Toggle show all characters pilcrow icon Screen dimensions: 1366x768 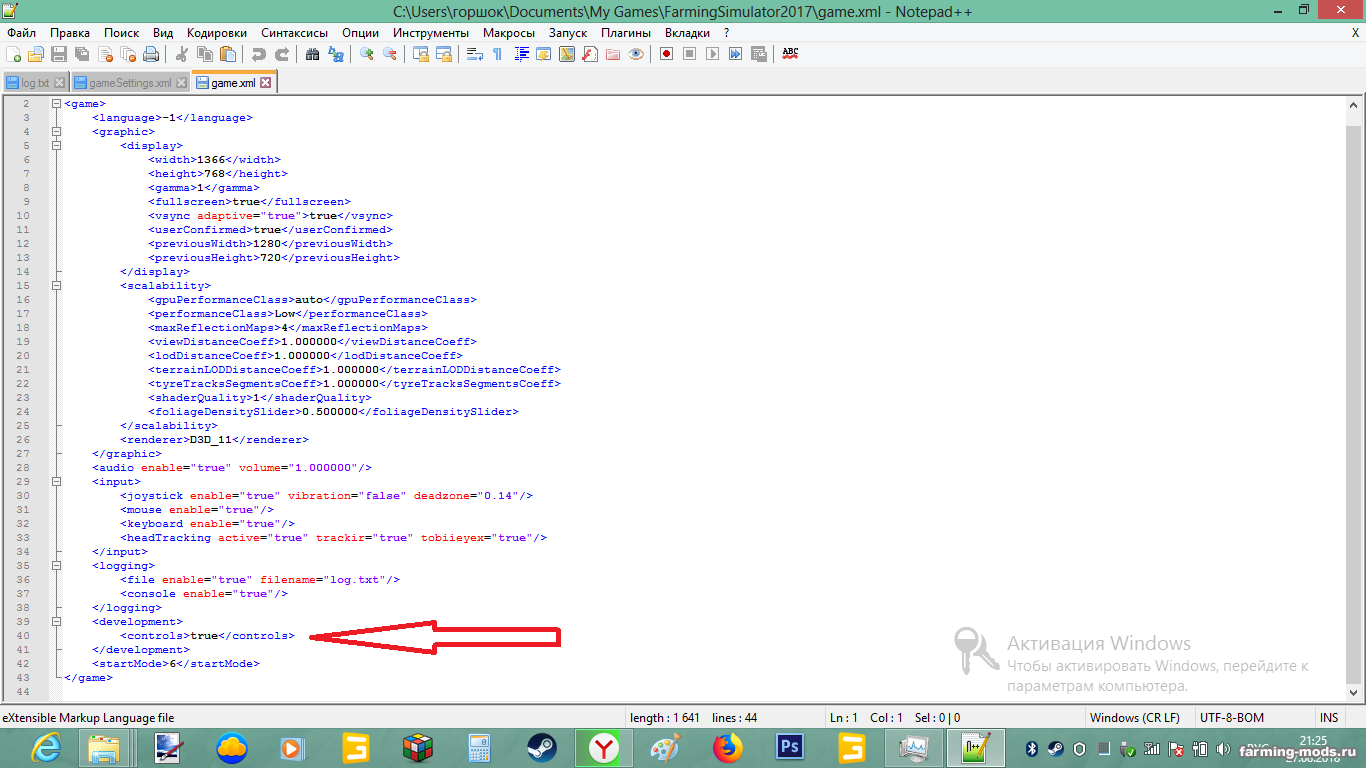(497, 54)
